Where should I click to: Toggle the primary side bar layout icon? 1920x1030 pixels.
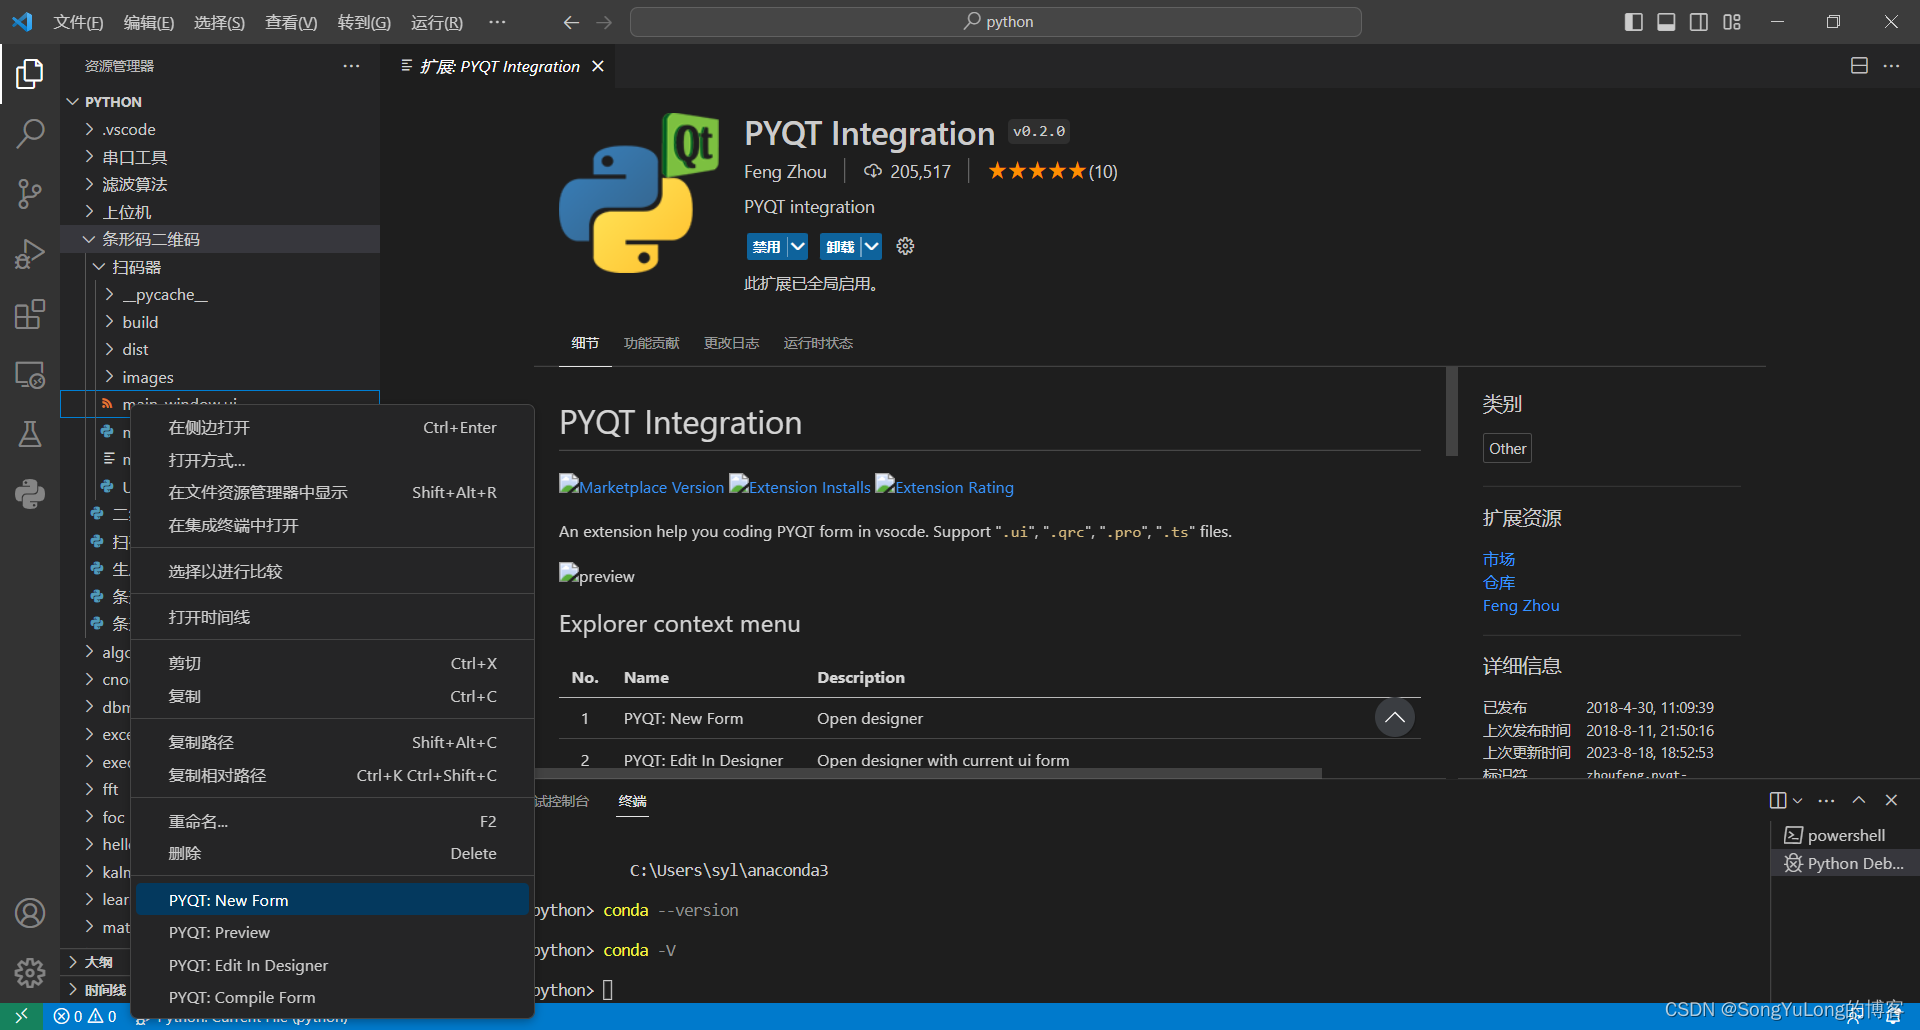[x=1634, y=22]
